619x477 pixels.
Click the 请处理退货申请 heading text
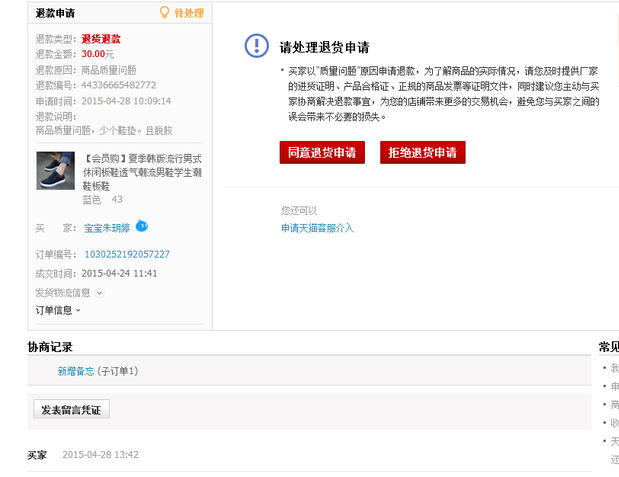pos(324,46)
